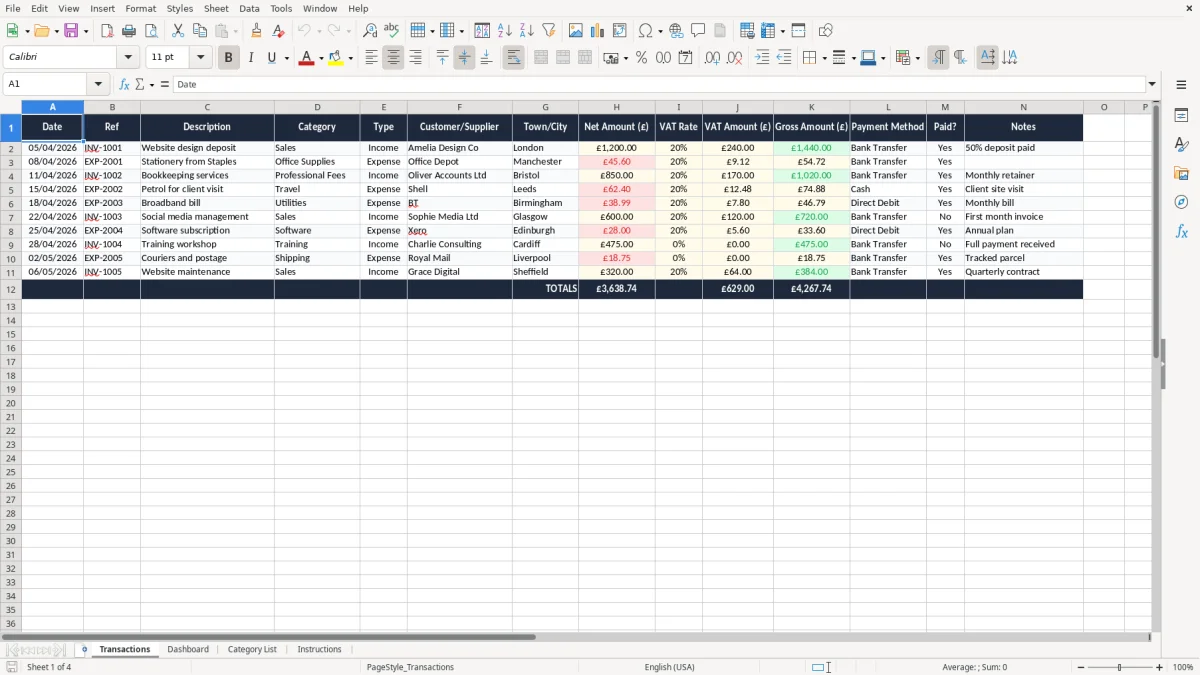Click the Spelling check icon
This screenshot has height=675, width=1200.
392,31
